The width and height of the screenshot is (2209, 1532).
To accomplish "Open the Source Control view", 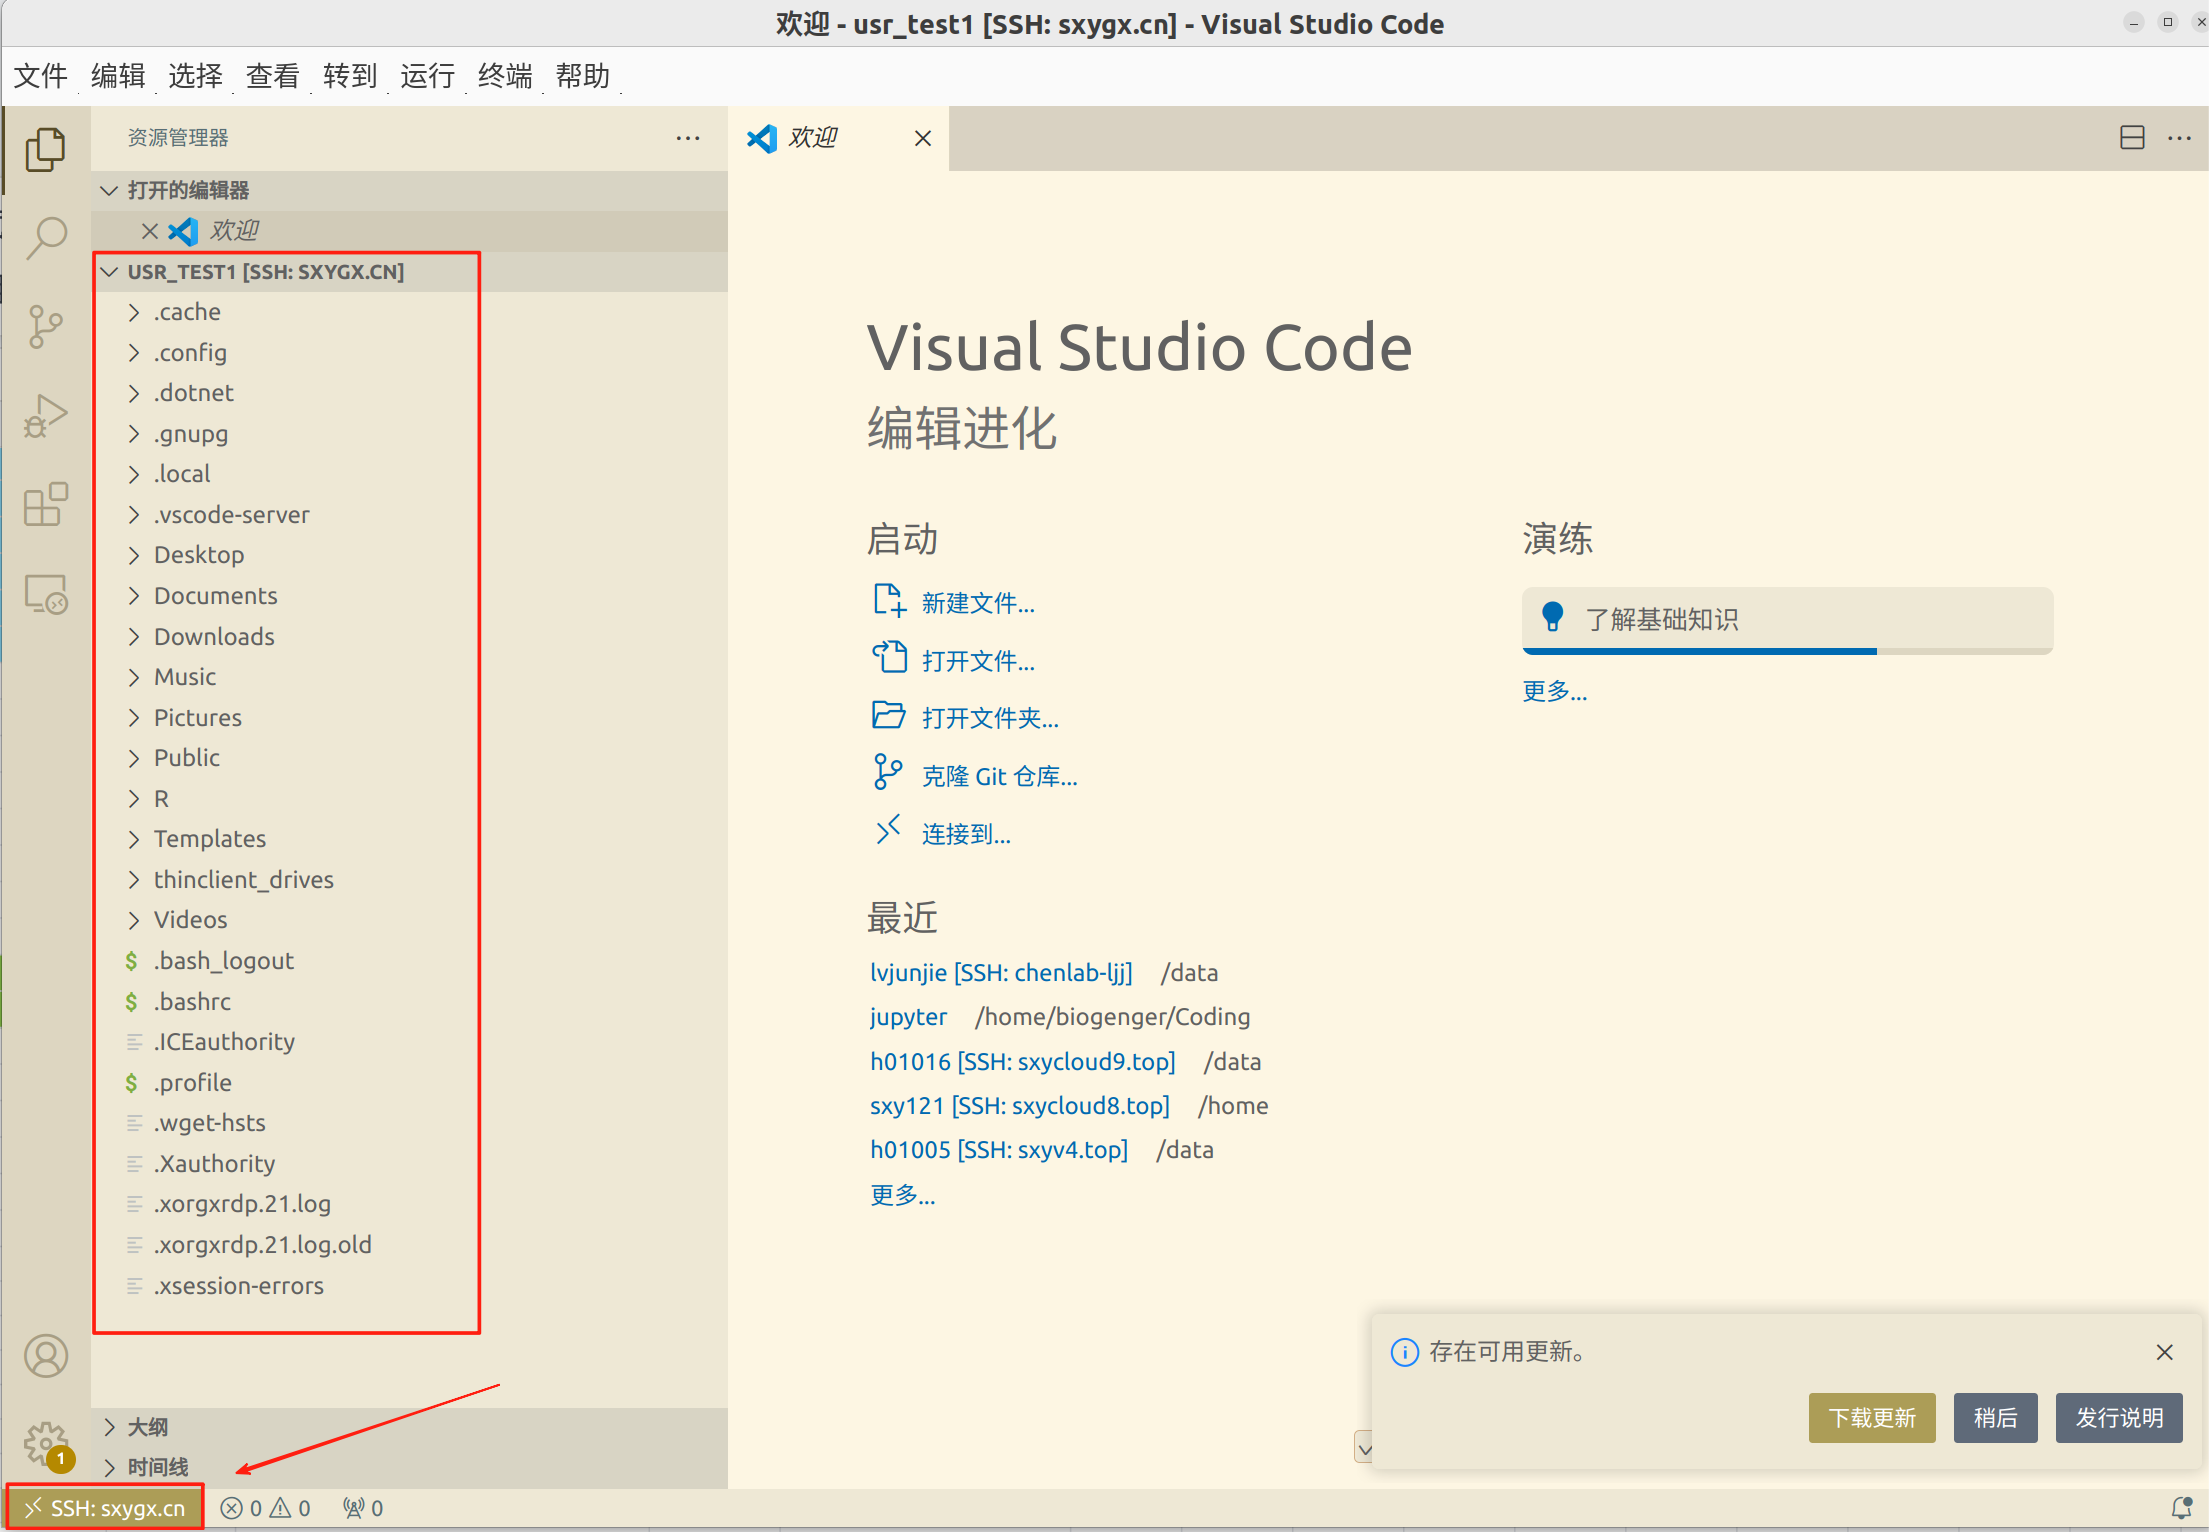I will pos(46,326).
